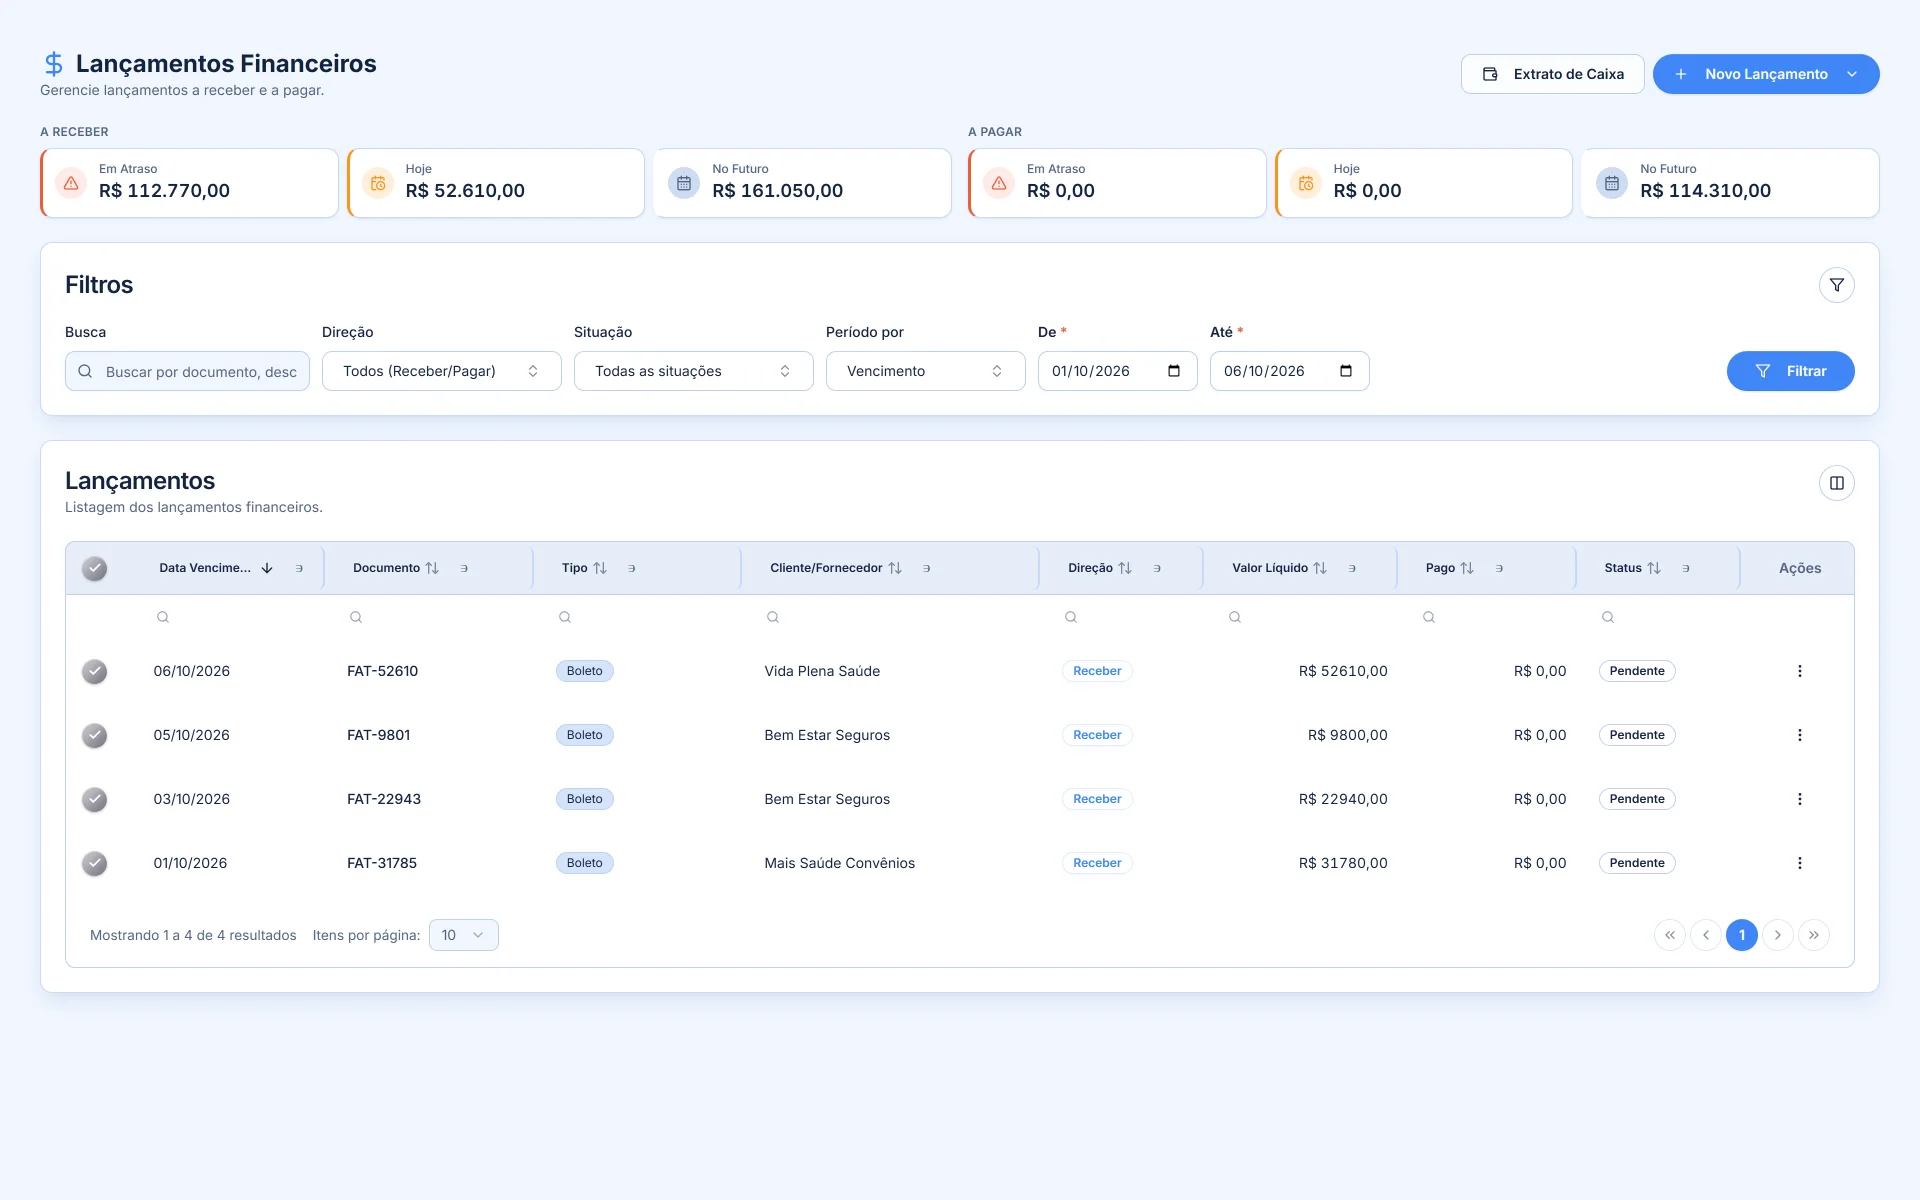Open actions menu for FAT-9801 row
Screen dimensions: 1920x1200
pyautogui.click(x=1799, y=735)
